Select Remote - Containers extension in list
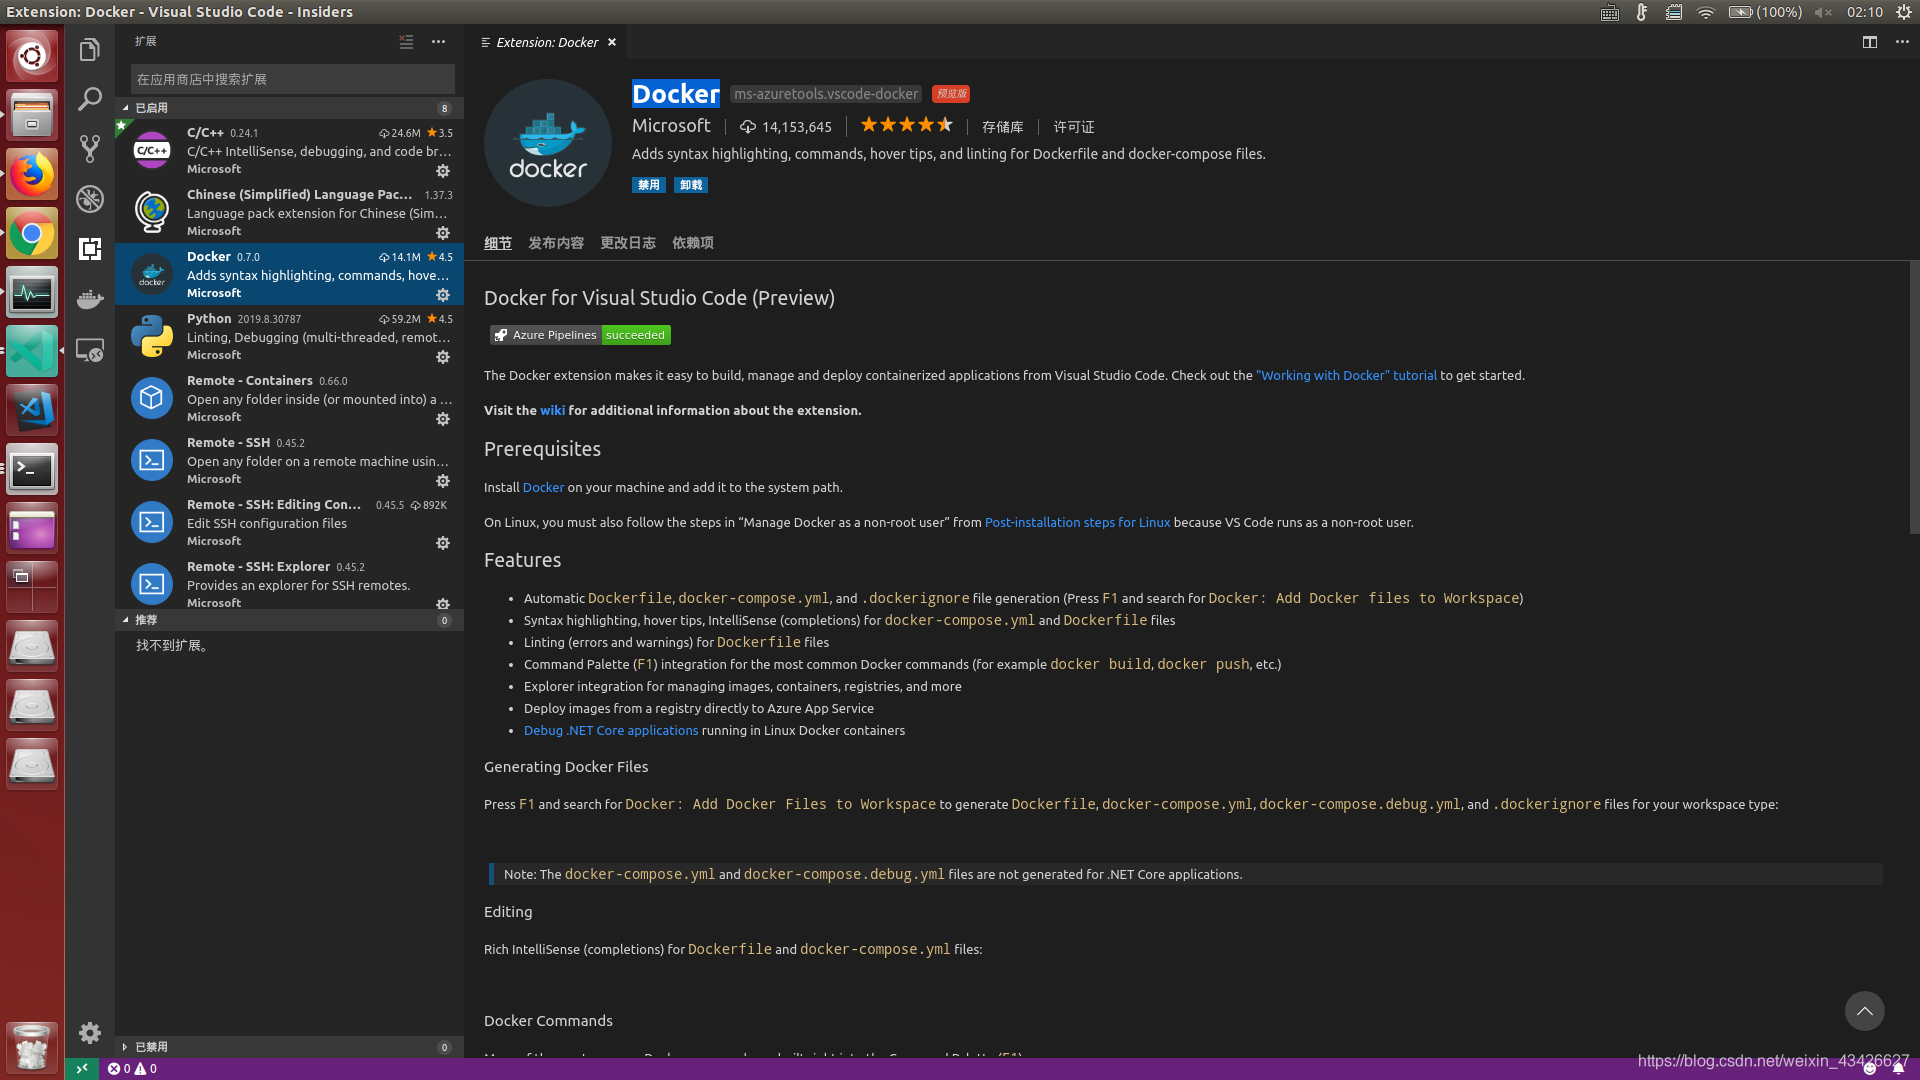 point(289,398)
